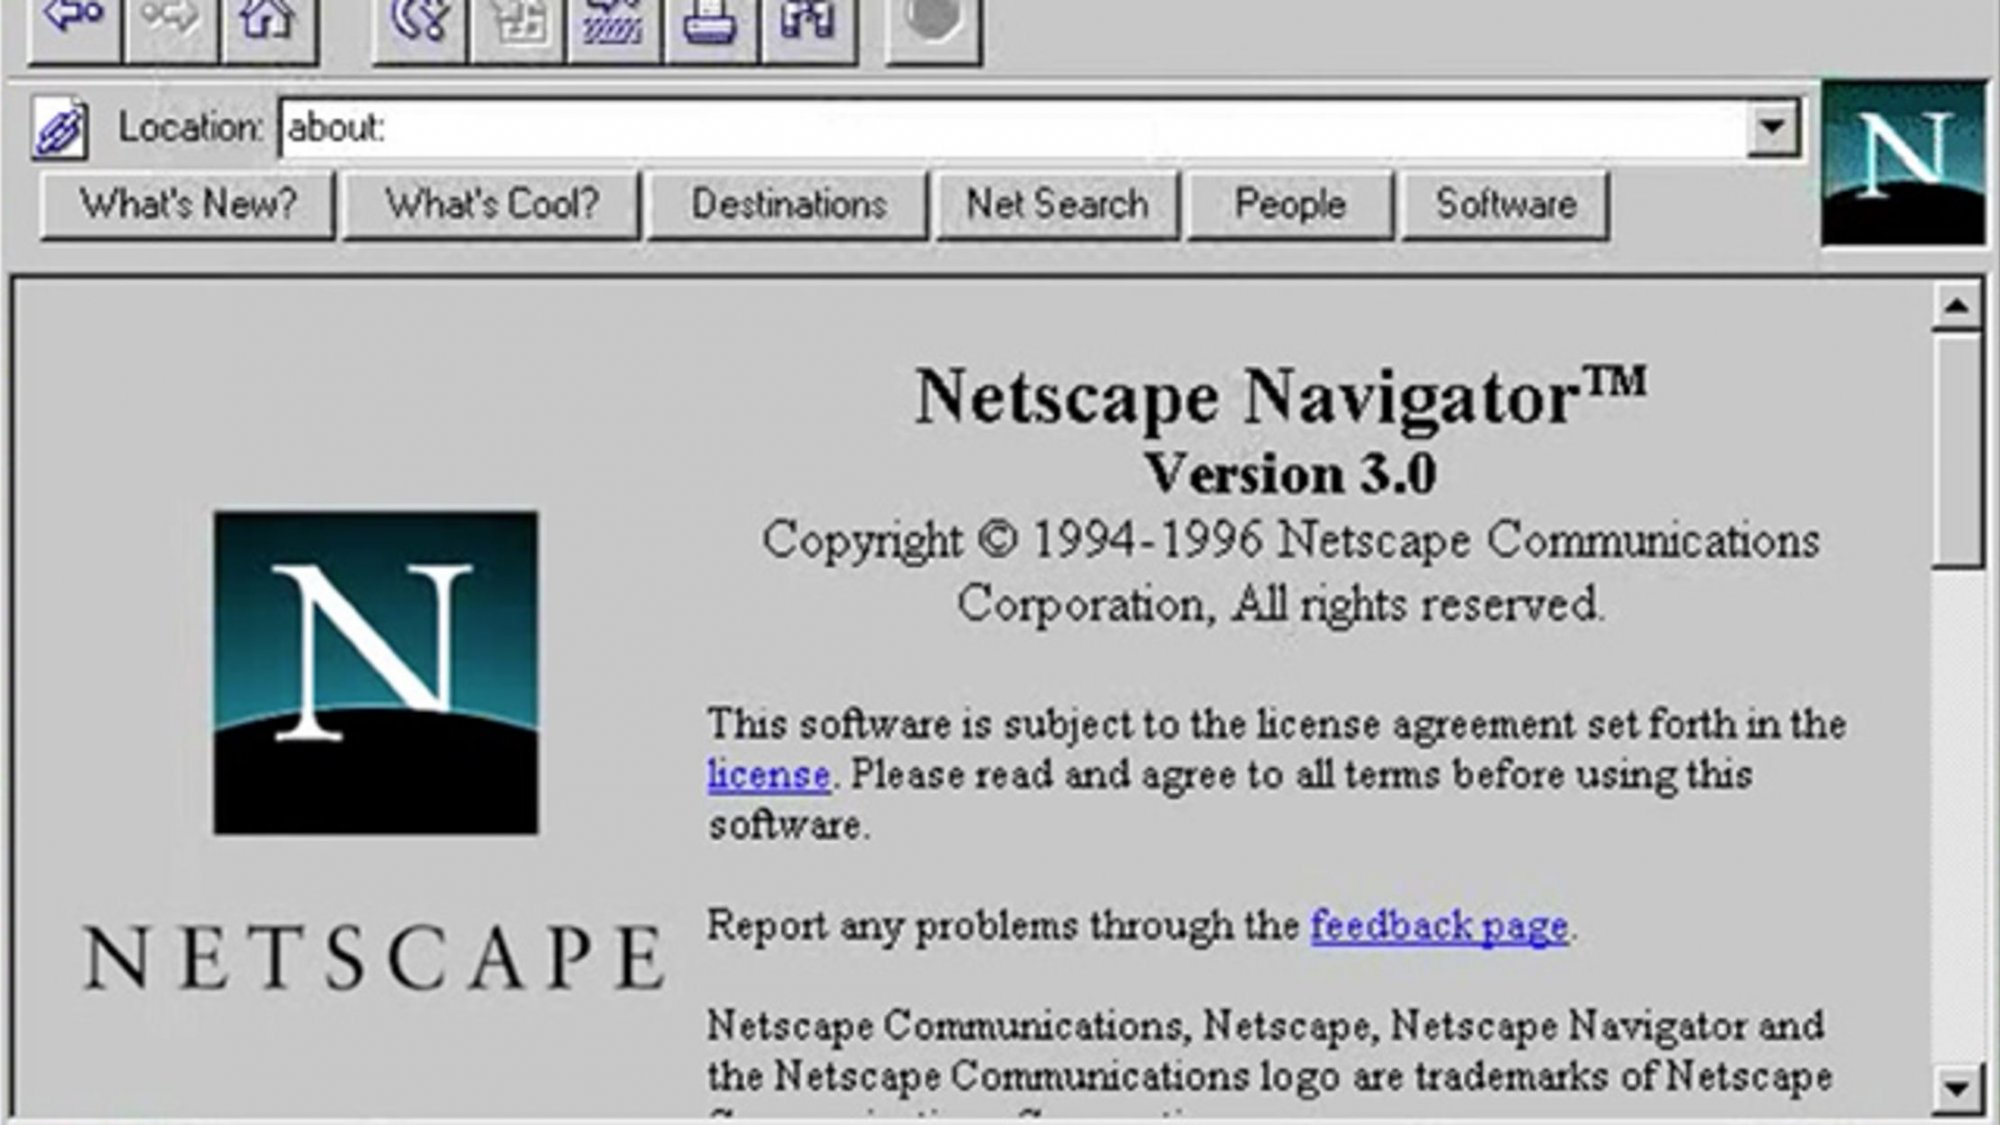Viewport: 2000px width, 1125px height.
Task: Click the Netscape N throbber logo
Action: click(x=1905, y=165)
